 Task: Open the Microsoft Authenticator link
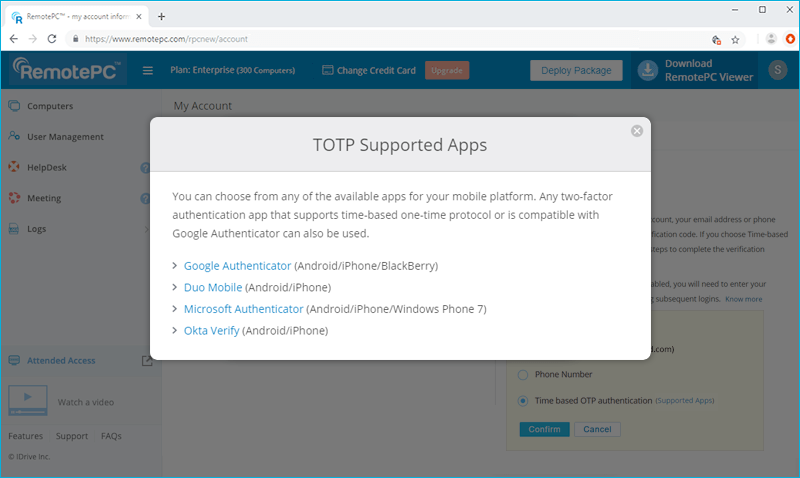click(243, 309)
